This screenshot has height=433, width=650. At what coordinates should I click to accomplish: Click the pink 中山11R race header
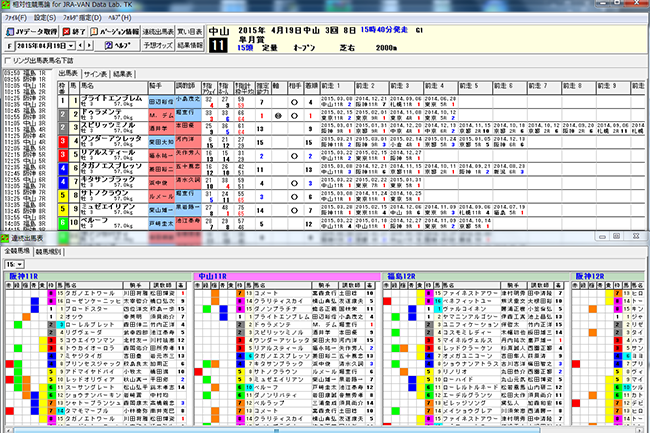click(x=287, y=276)
